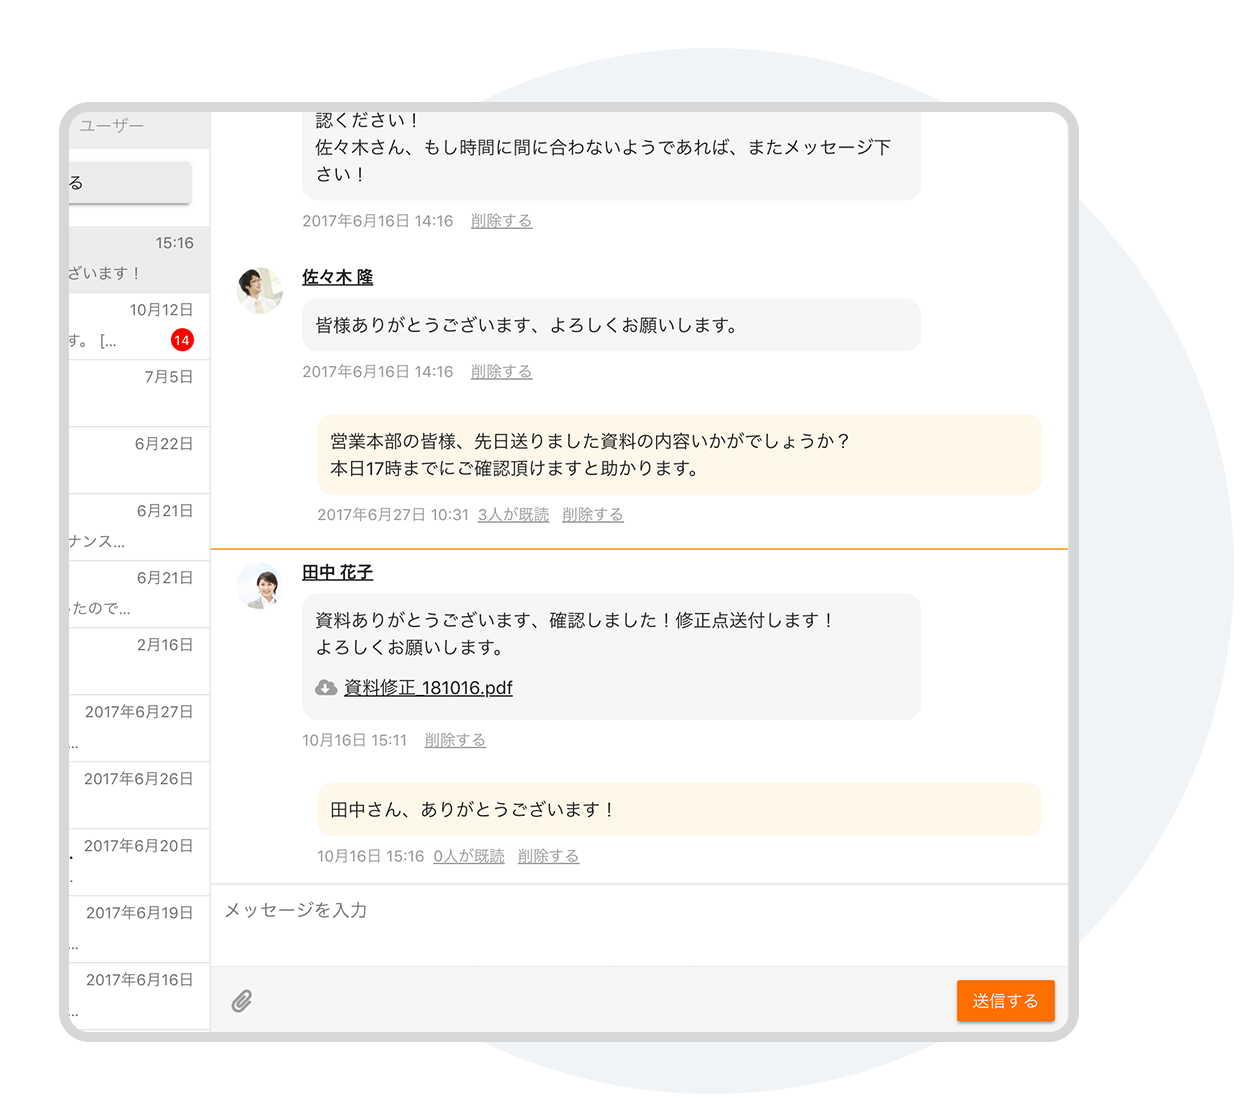Click into the メッセージを入力 text field
This screenshot has height=1100, width=1240.
[638, 924]
